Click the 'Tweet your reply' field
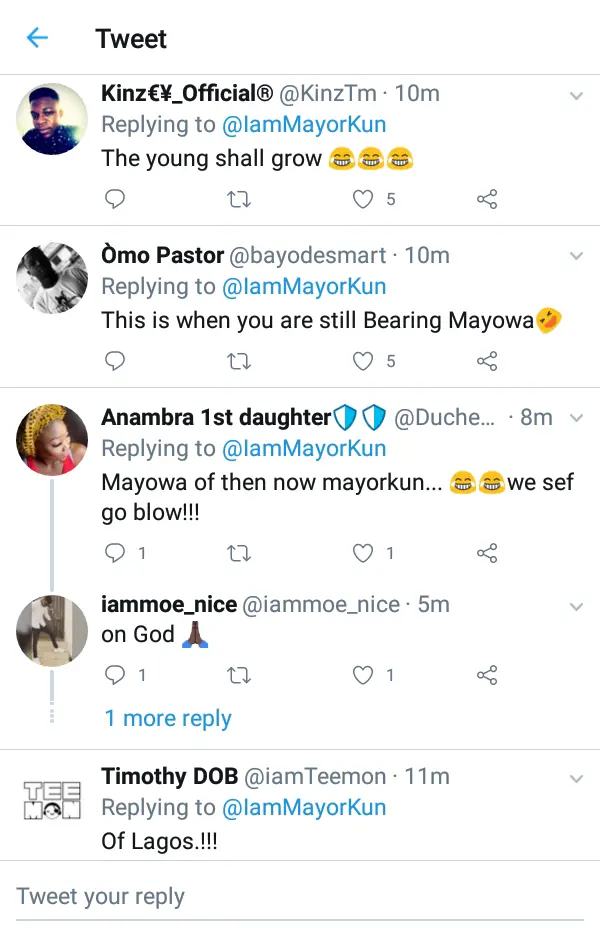600x928 pixels. pos(300,896)
